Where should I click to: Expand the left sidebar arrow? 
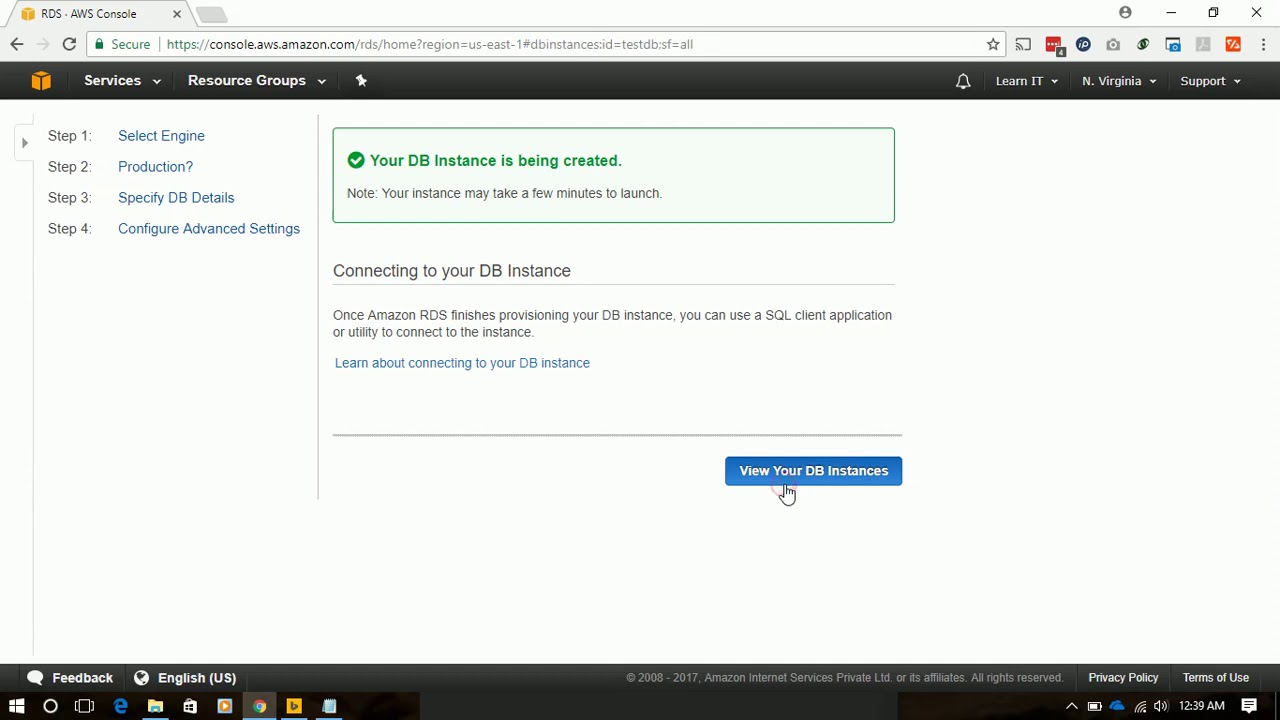[x=25, y=143]
